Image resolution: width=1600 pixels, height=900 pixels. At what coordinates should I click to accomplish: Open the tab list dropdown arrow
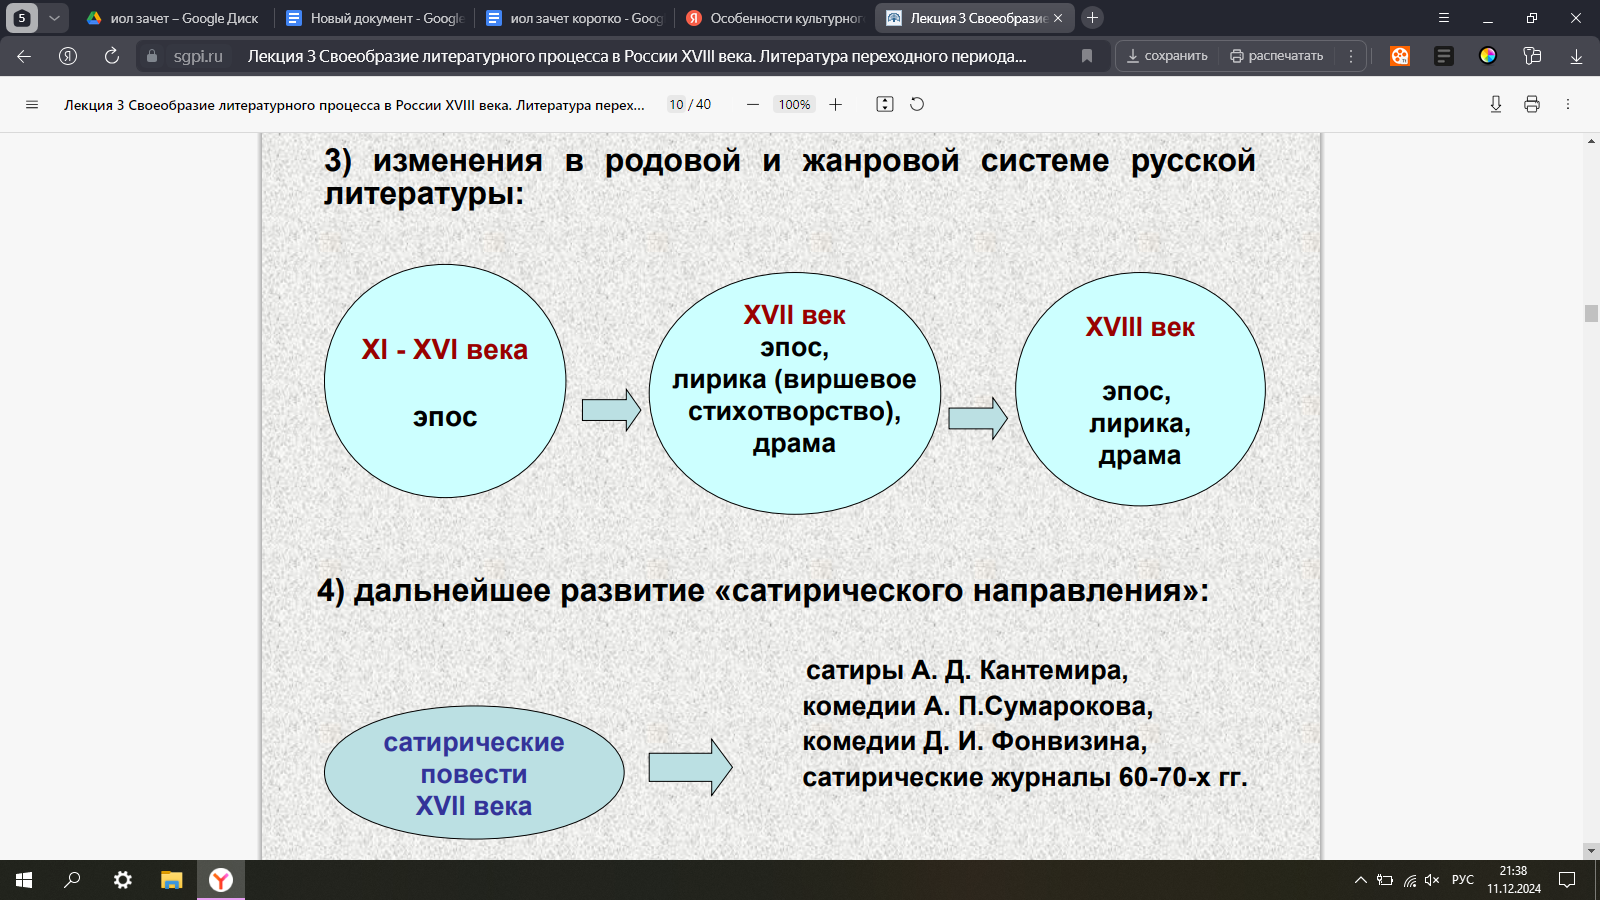(54, 18)
